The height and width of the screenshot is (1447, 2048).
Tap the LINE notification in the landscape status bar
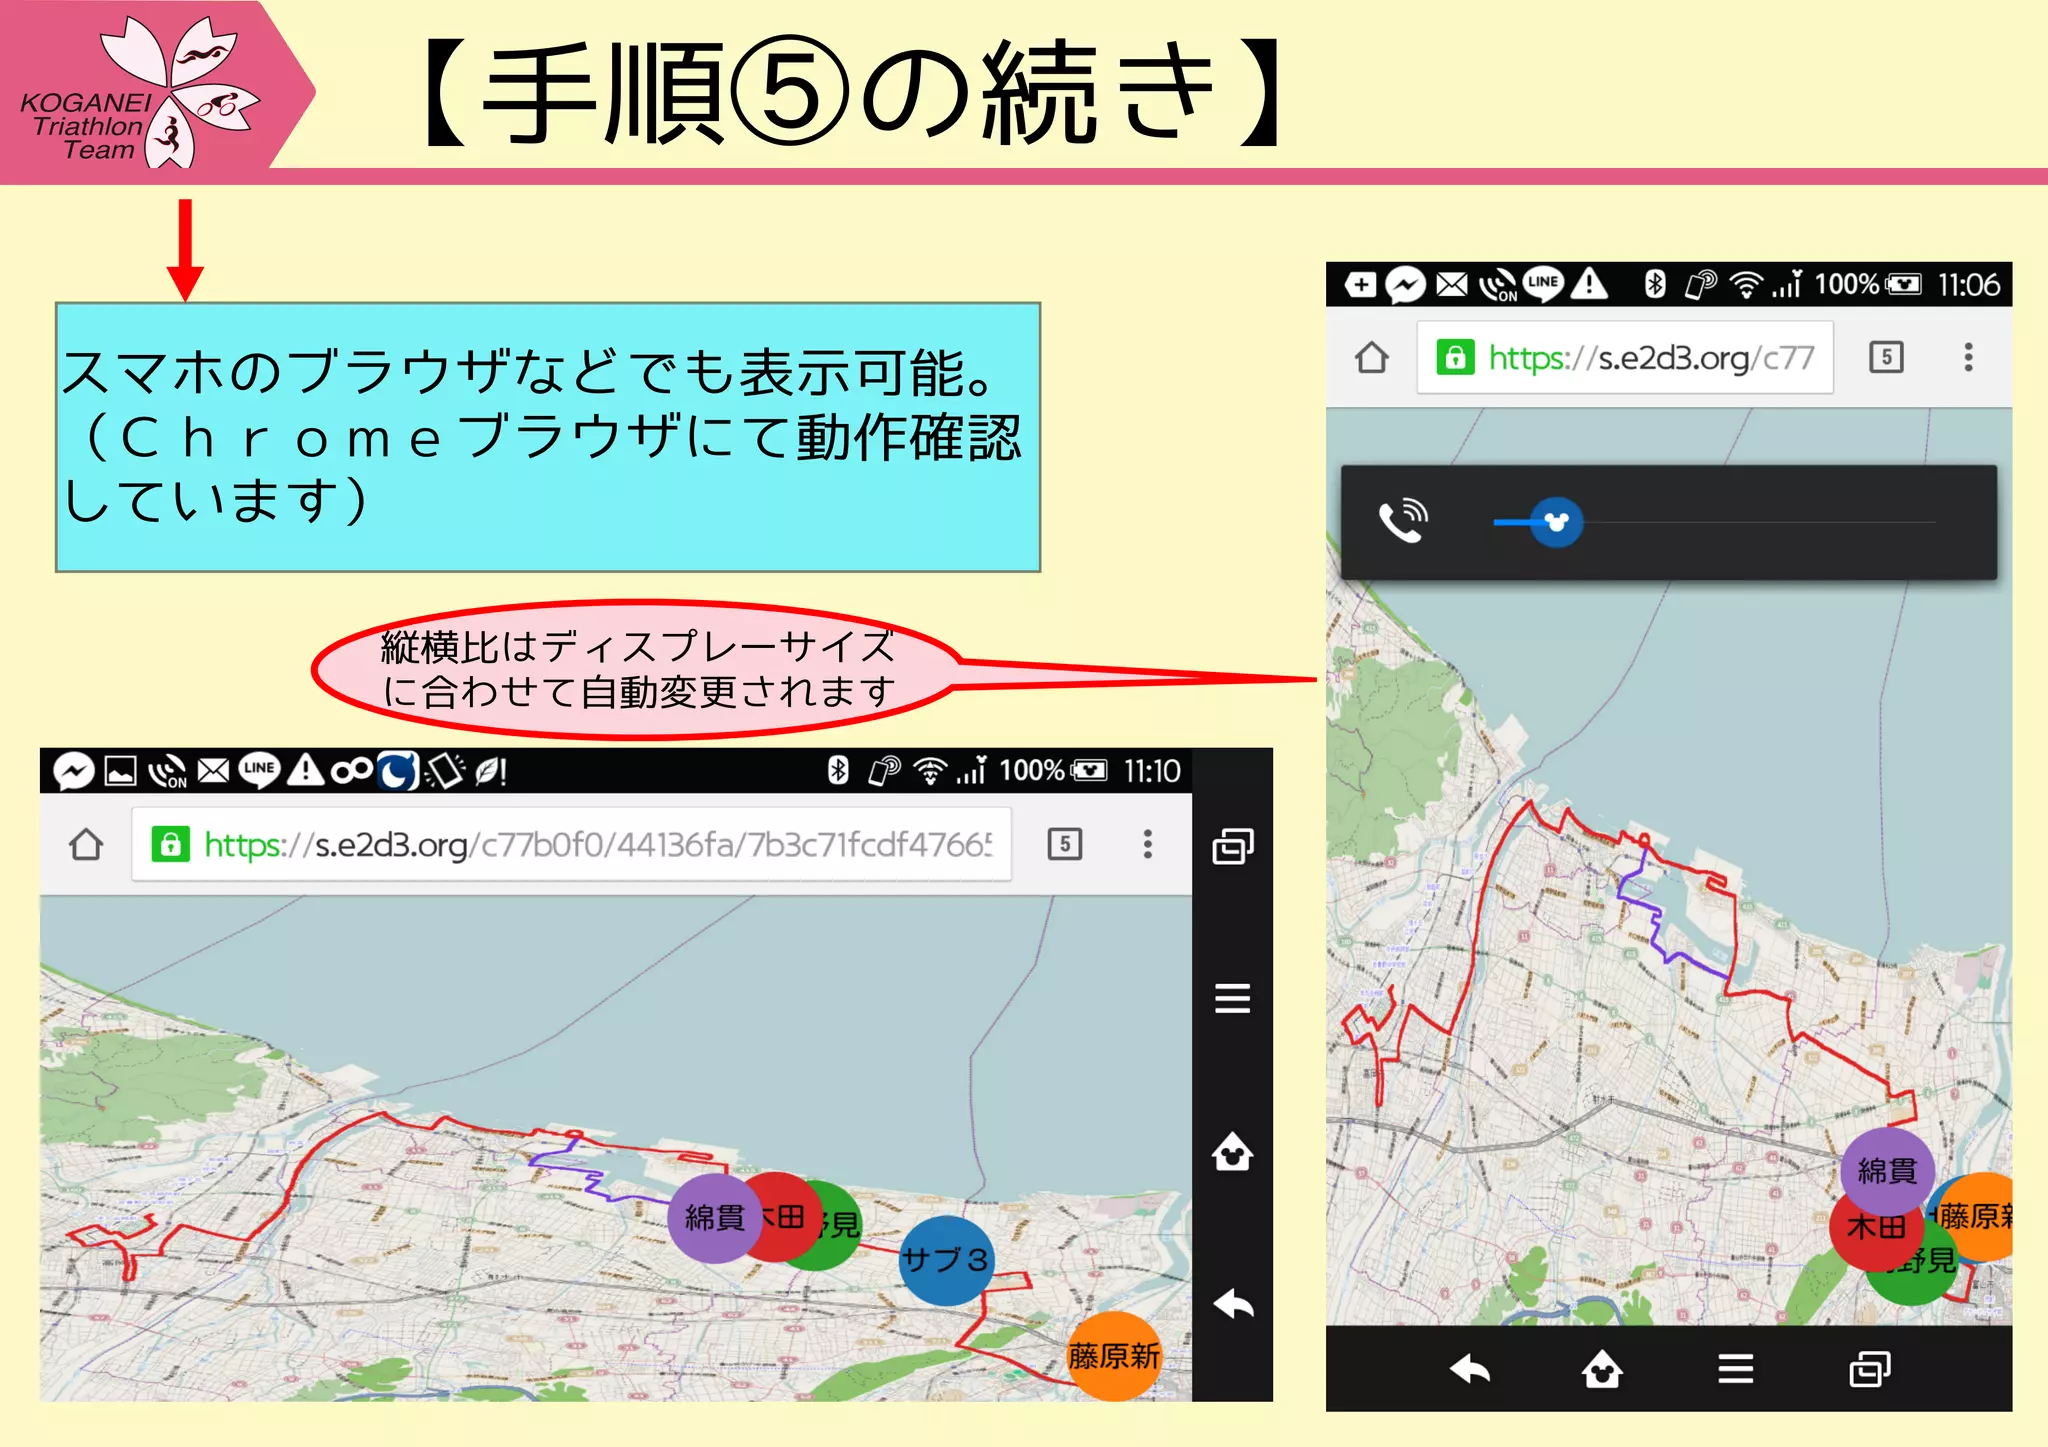[x=259, y=770]
